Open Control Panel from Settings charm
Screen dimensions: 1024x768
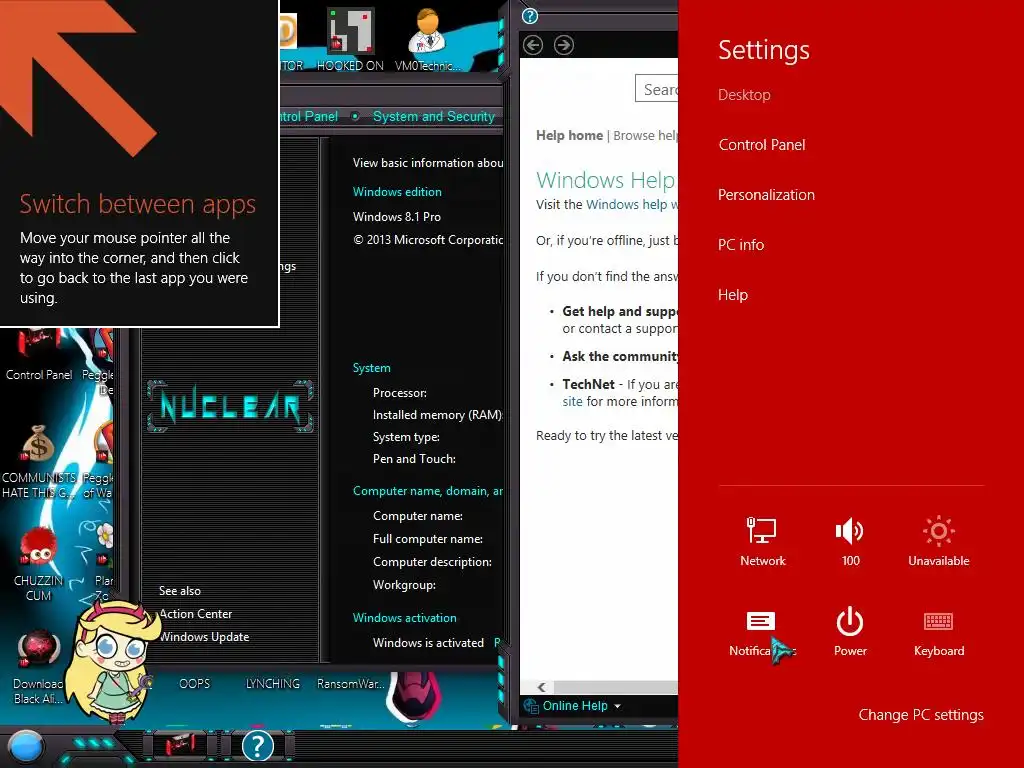[x=761, y=145]
